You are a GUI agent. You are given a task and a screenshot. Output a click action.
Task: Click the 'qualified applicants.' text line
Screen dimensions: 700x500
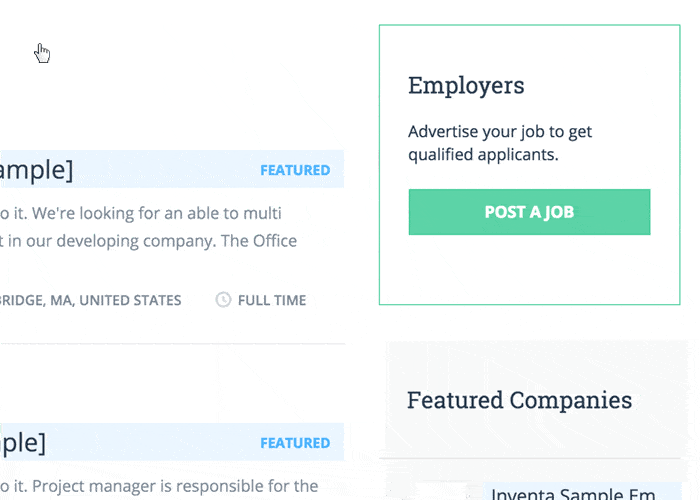(483, 155)
